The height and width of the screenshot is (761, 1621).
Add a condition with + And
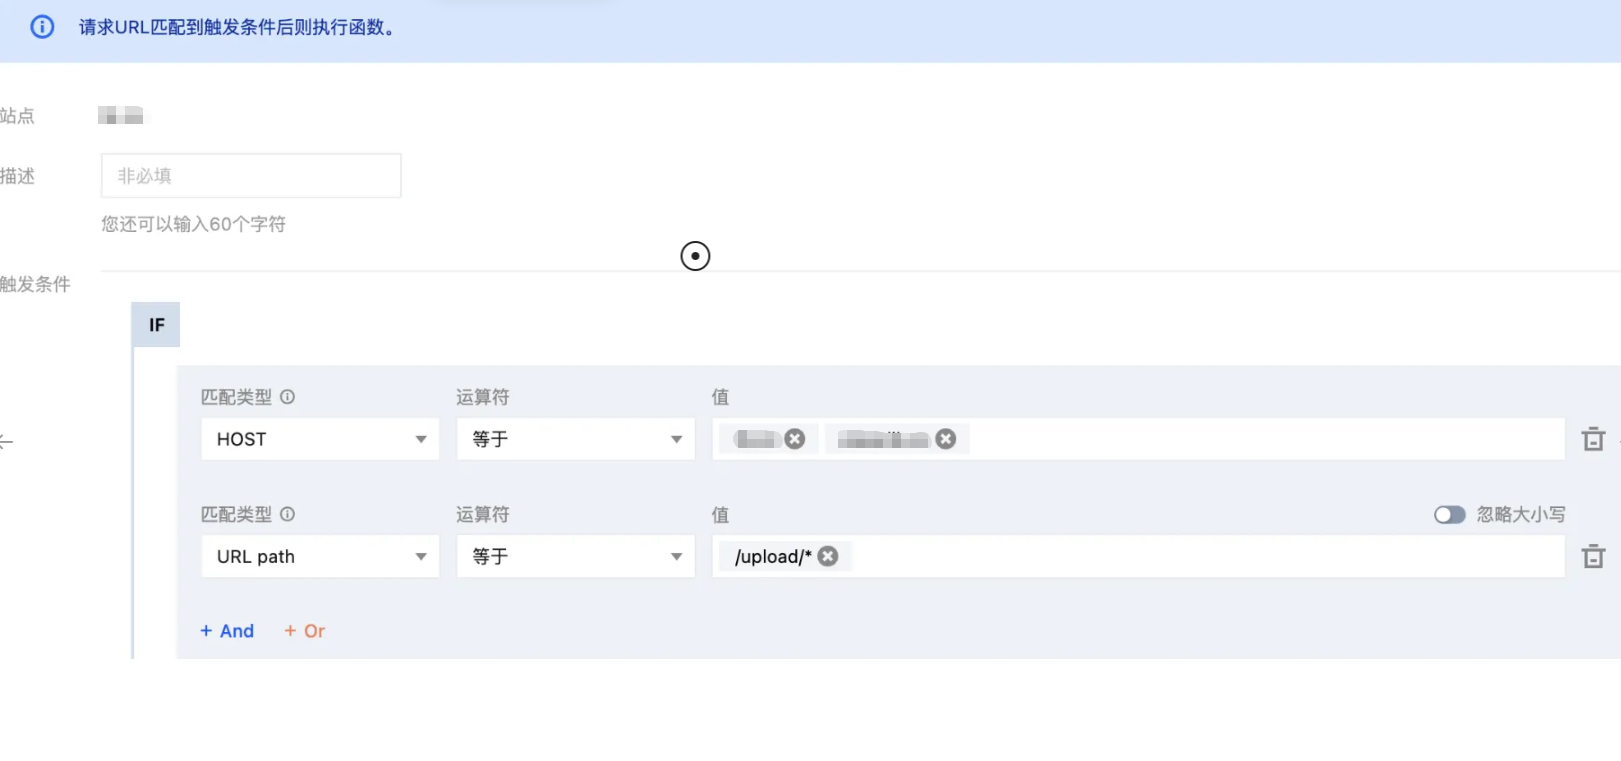(x=227, y=631)
